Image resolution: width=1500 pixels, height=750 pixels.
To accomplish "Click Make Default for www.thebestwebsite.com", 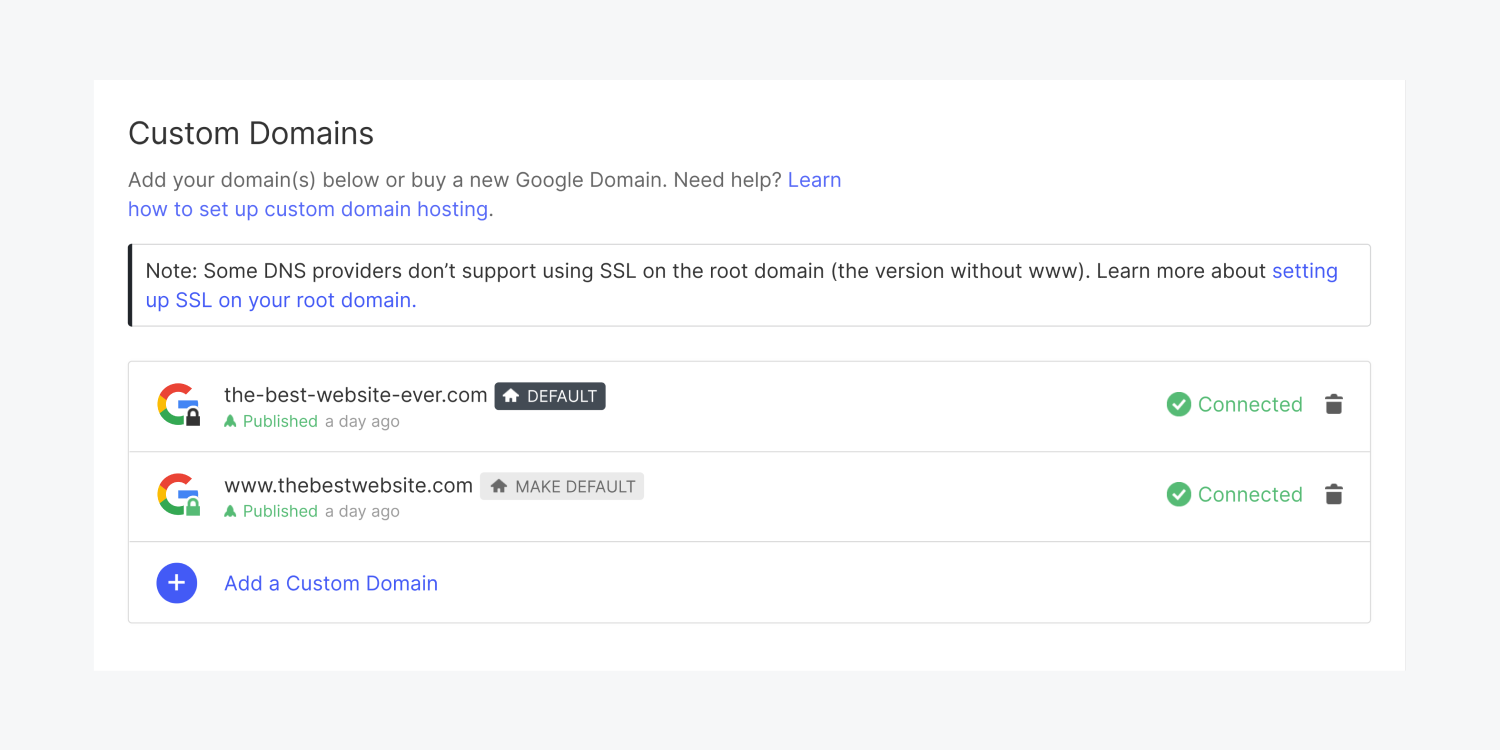I will pyautogui.click(x=562, y=486).
